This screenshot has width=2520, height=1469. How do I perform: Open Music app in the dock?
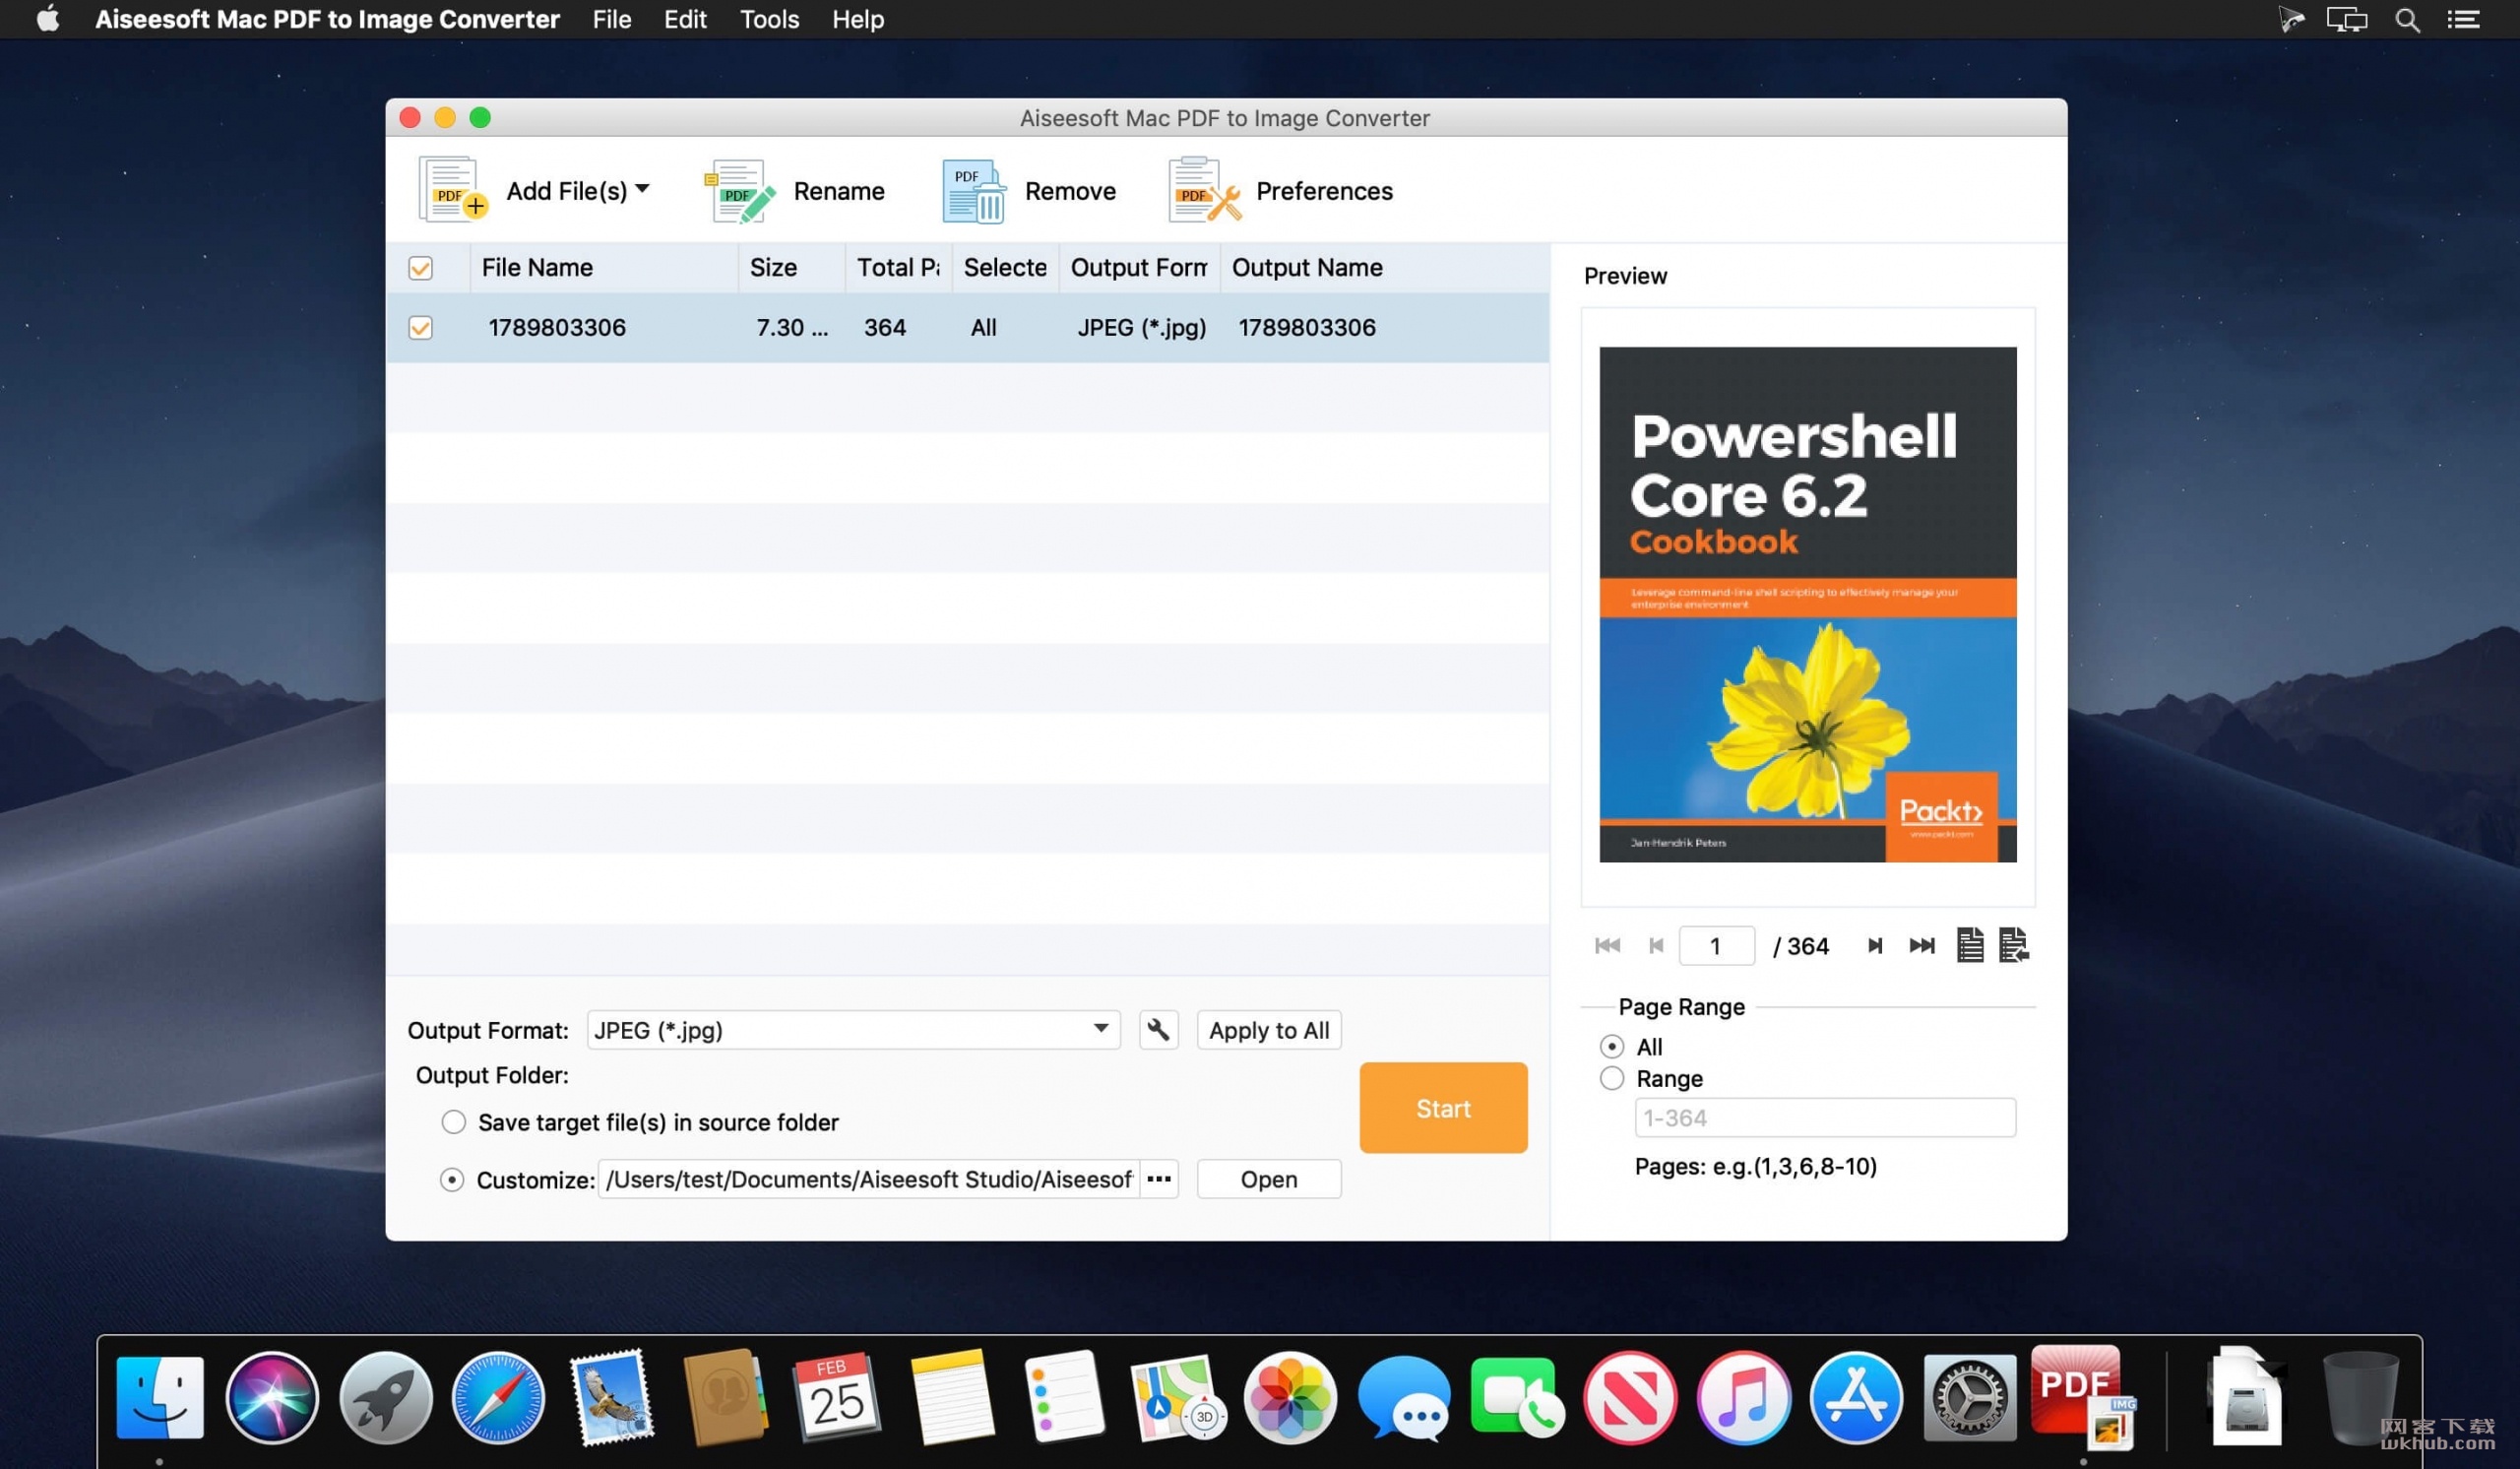(1743, 1397)
